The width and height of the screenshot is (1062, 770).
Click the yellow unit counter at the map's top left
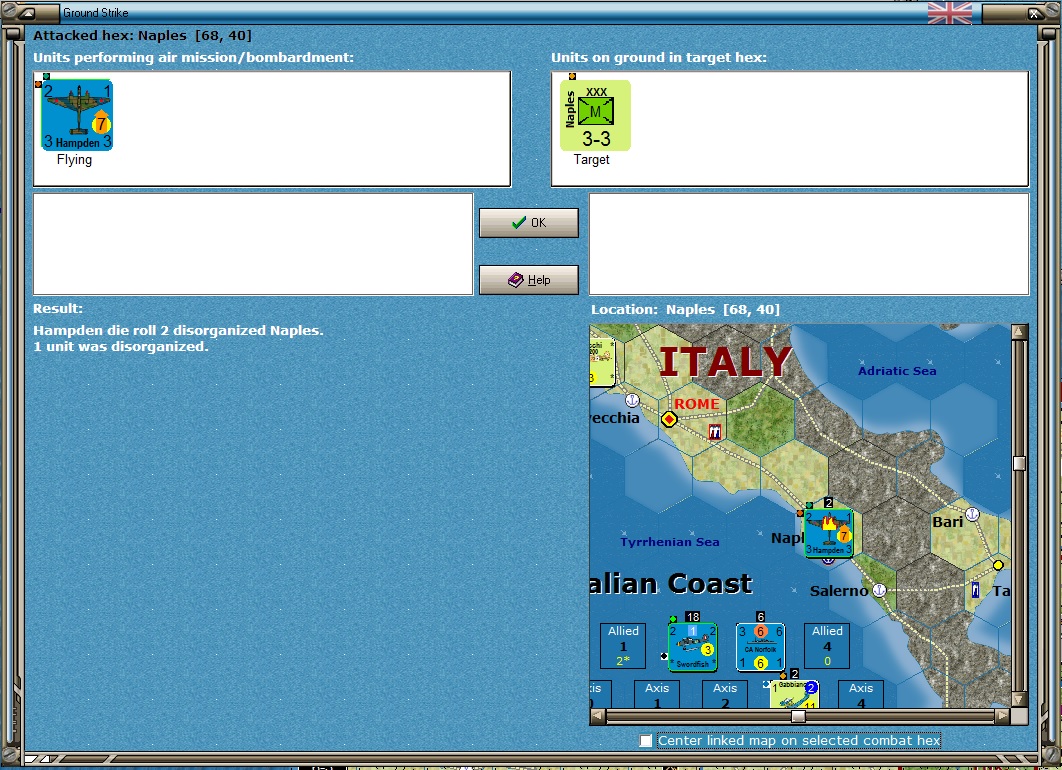[601, 362]
